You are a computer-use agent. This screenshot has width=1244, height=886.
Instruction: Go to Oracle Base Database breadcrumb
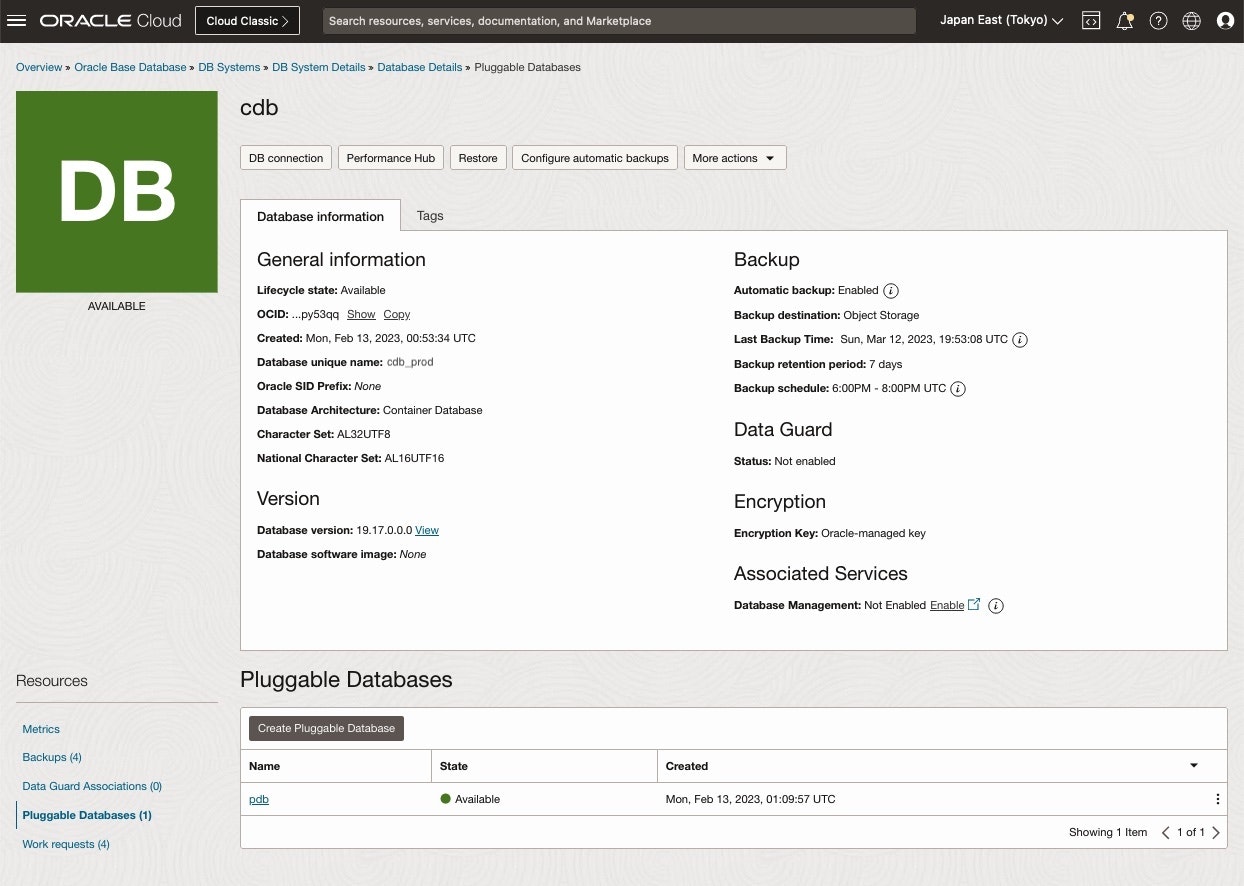(130, 67)
